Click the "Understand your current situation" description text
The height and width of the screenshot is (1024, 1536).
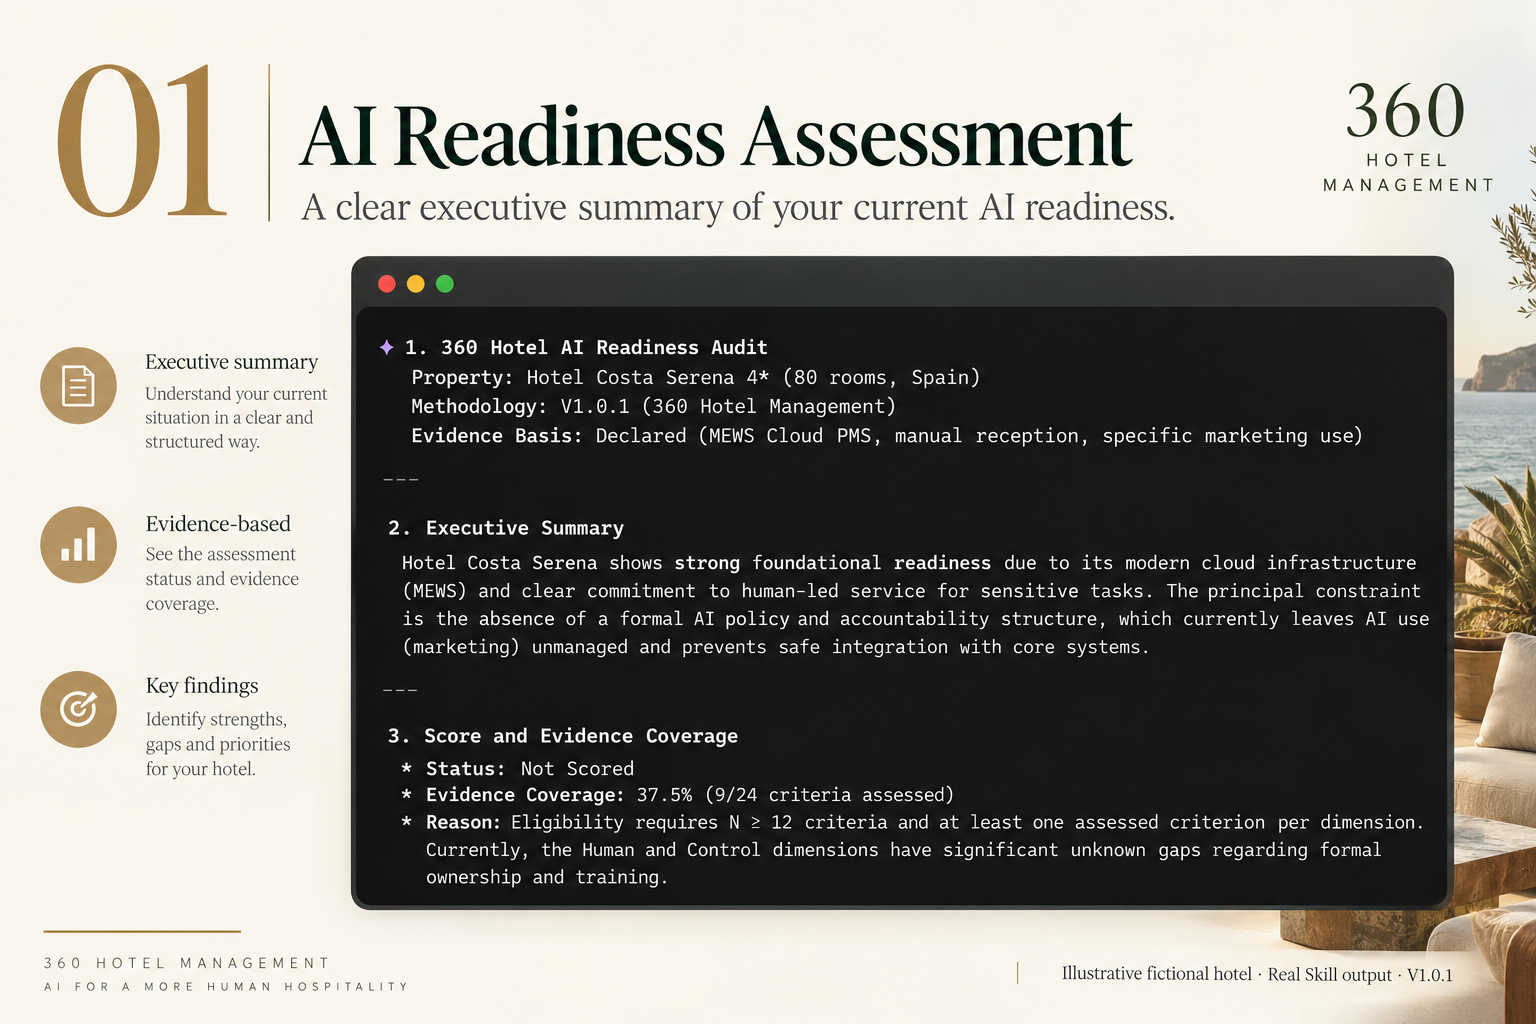click(x=236, y=418)
